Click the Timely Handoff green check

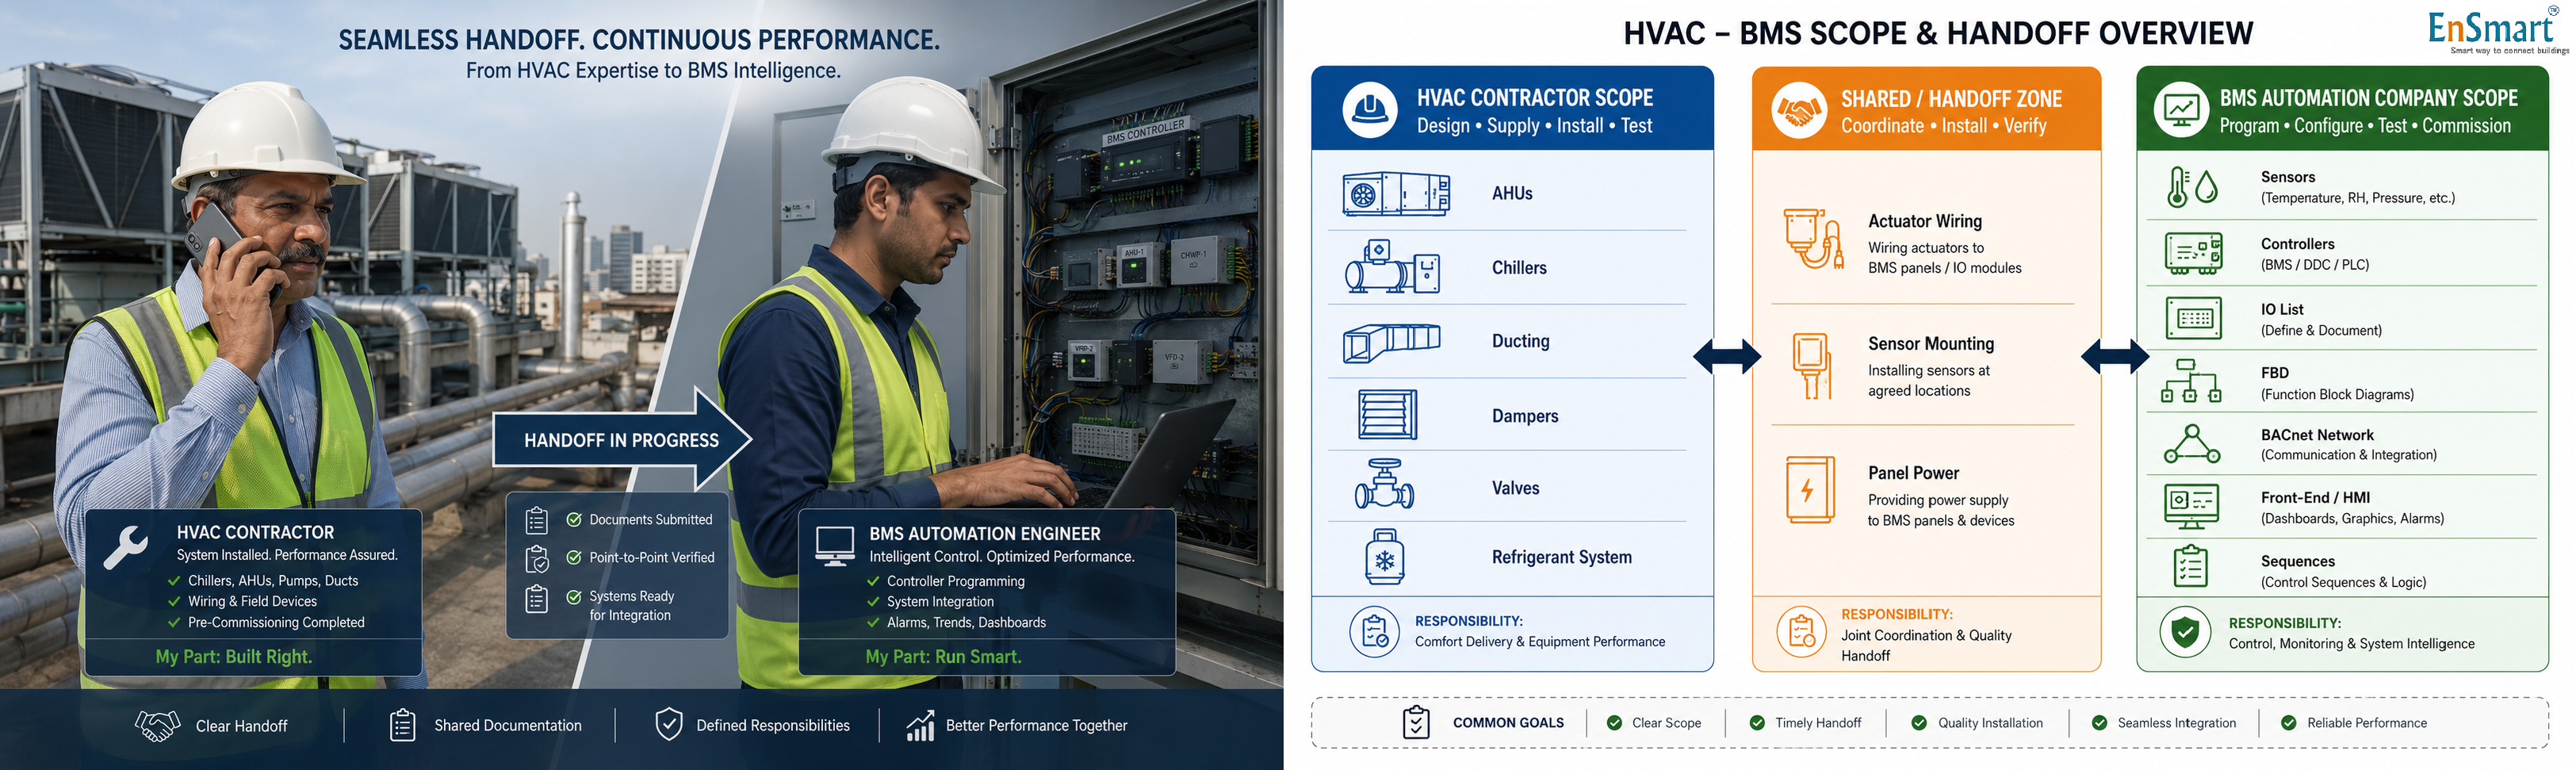1757,723
